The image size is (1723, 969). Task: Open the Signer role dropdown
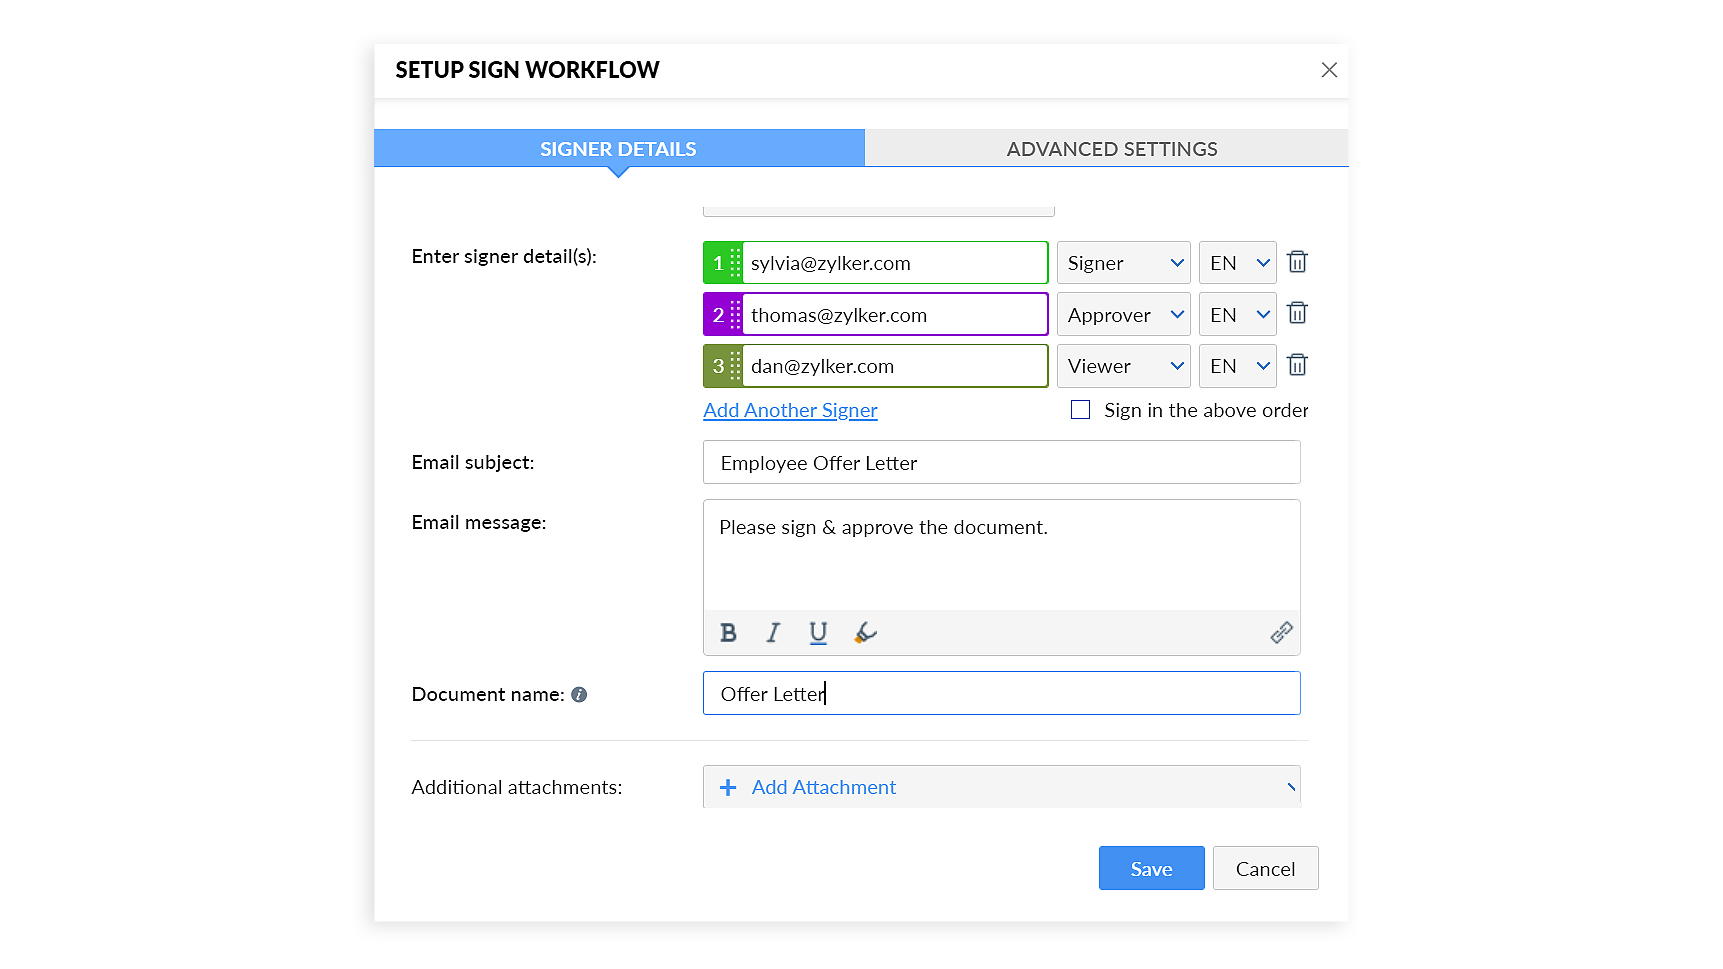(x=1123, y=263)
